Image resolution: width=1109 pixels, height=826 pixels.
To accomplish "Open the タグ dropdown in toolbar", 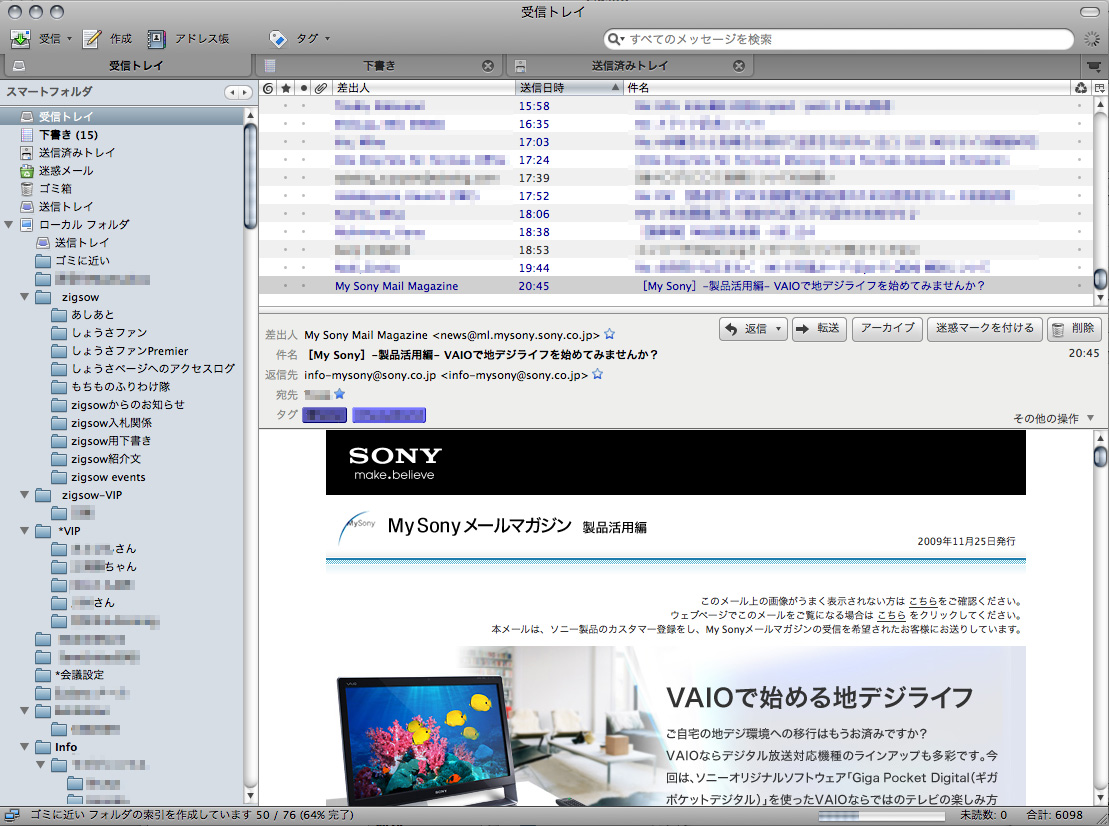I will click(300, 39).
